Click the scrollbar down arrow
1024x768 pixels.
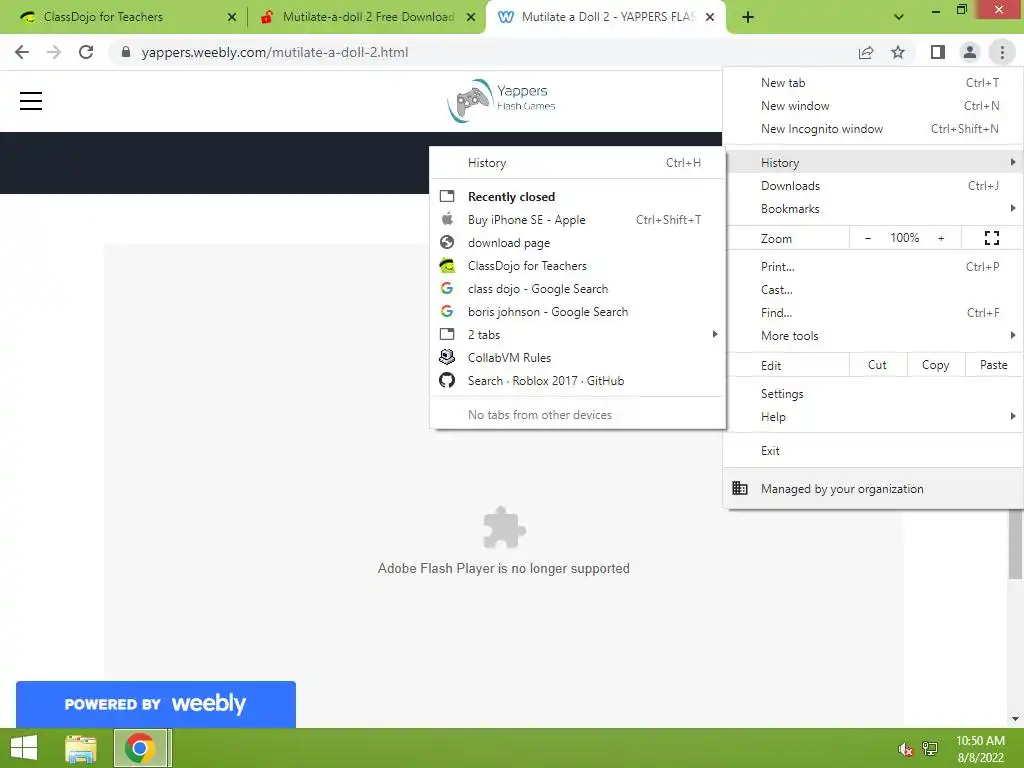click(1016, 718)
